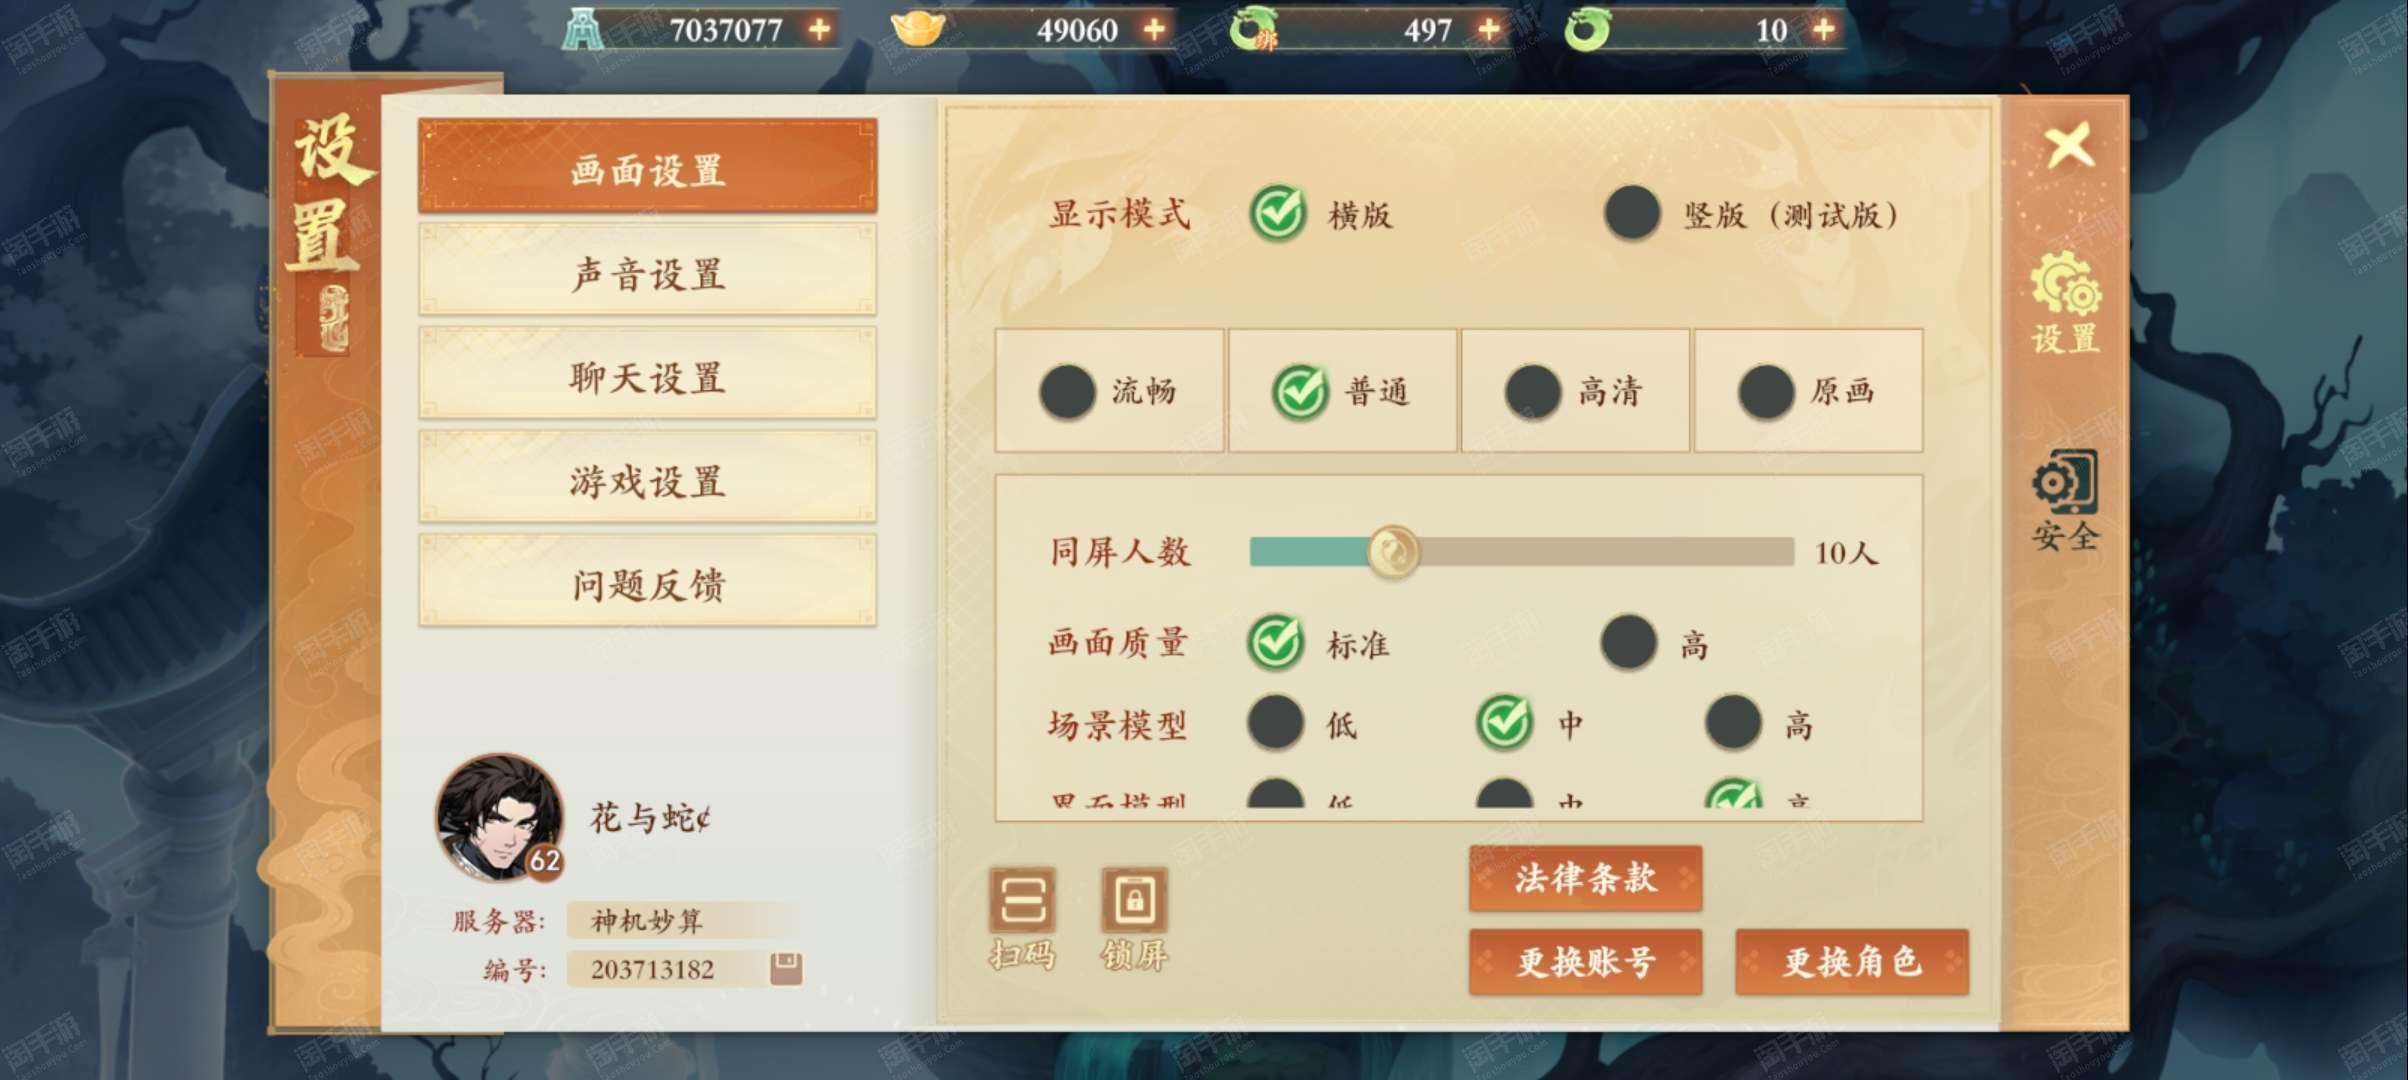Image resolution: width=2408 pixels, height=1080 pixels.
Task: Open the 安全 security side tab icon
Action: click(x=2065, y=500)
